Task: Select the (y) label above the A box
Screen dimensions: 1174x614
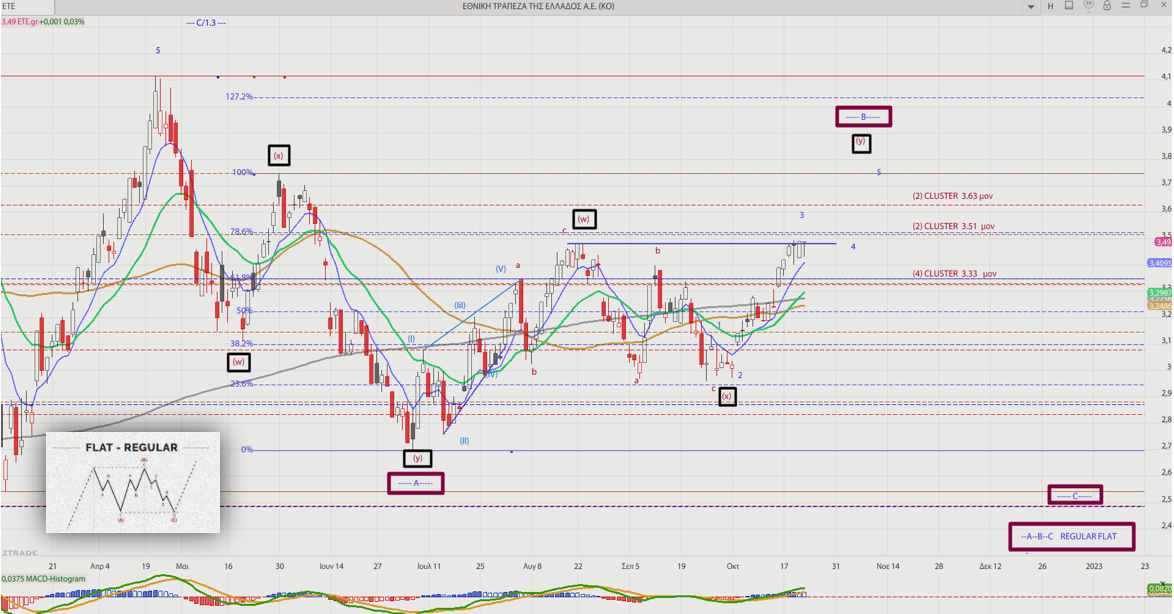Action: pyautogui.click(x=418, y=458)
